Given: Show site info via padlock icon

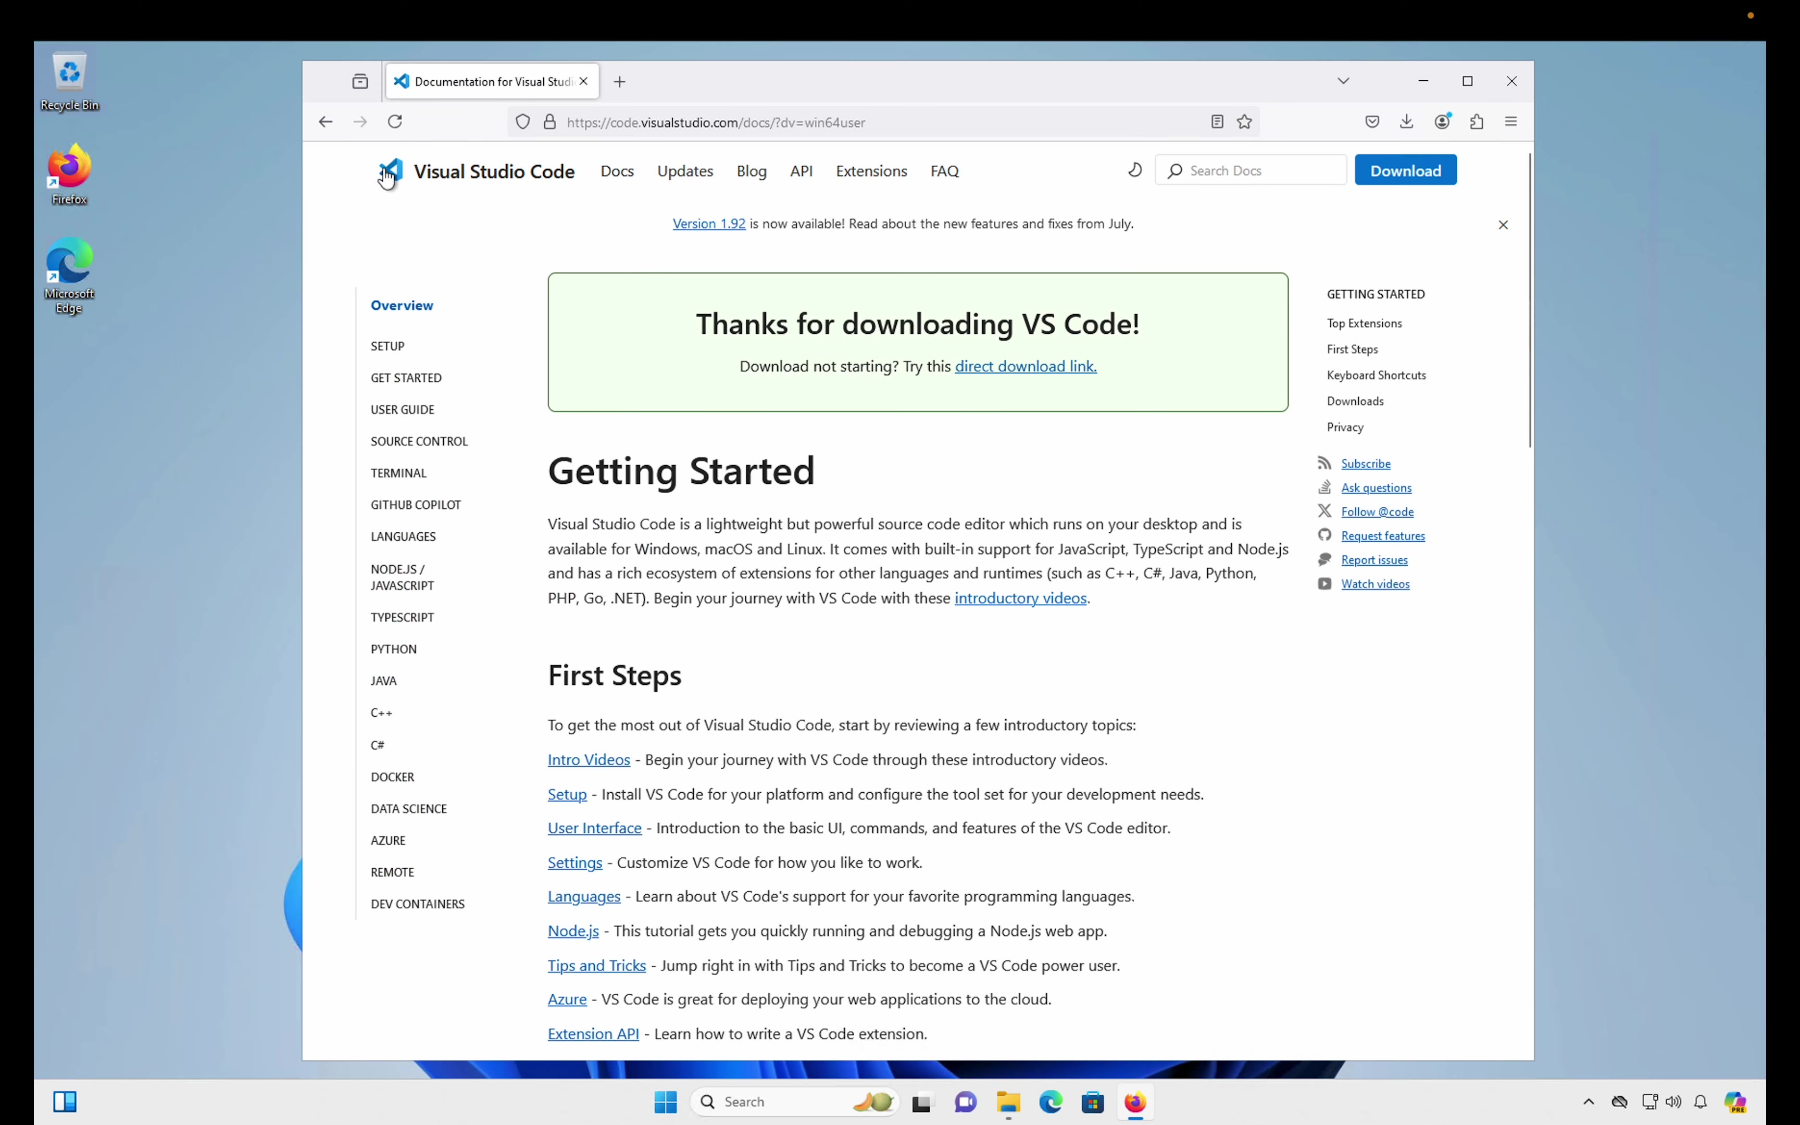Looking at the screenshot, I should coord(549,122).
